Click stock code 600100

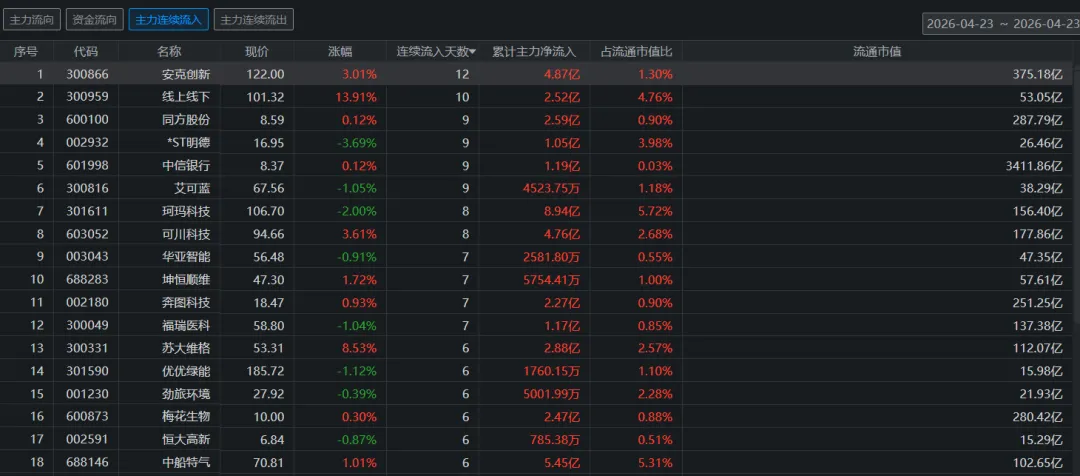(x=87, y=120)
